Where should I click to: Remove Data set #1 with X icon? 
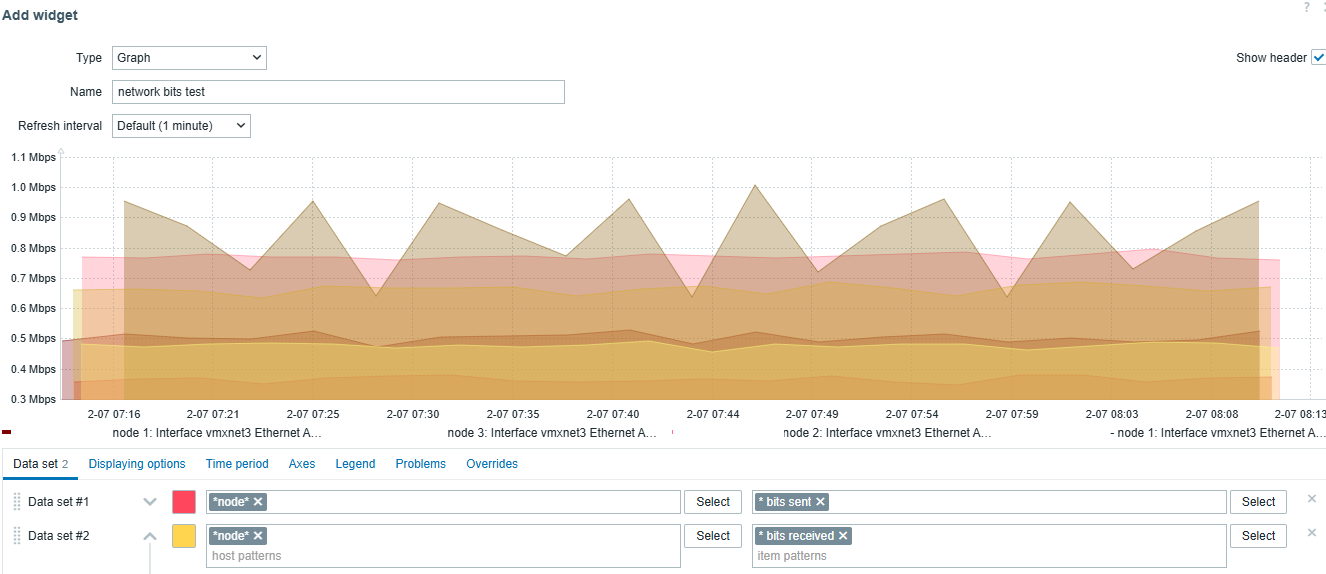[1311, 499]
